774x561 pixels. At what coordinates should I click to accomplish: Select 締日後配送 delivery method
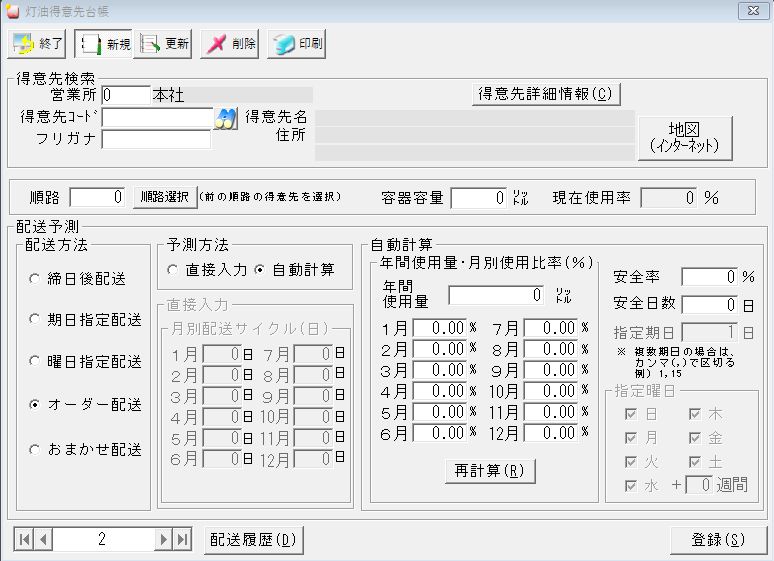36,279
